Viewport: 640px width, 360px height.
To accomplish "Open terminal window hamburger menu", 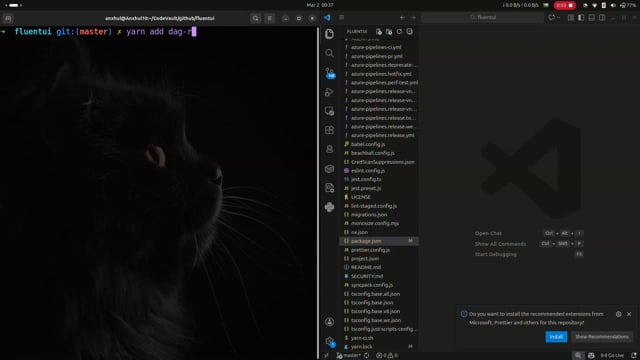I will tap(270, 18).
